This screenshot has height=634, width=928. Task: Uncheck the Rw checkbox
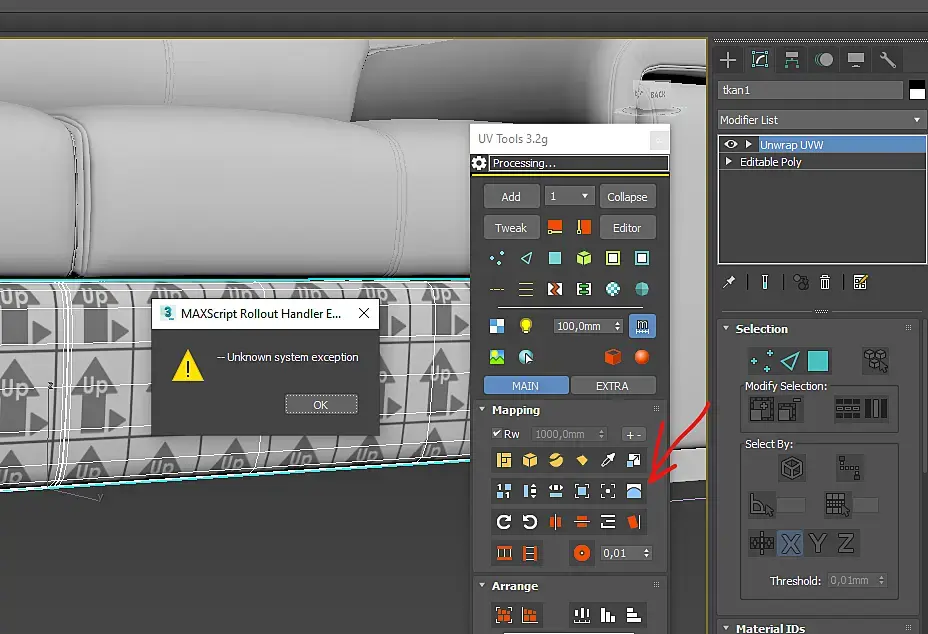(x=497, y=433)
